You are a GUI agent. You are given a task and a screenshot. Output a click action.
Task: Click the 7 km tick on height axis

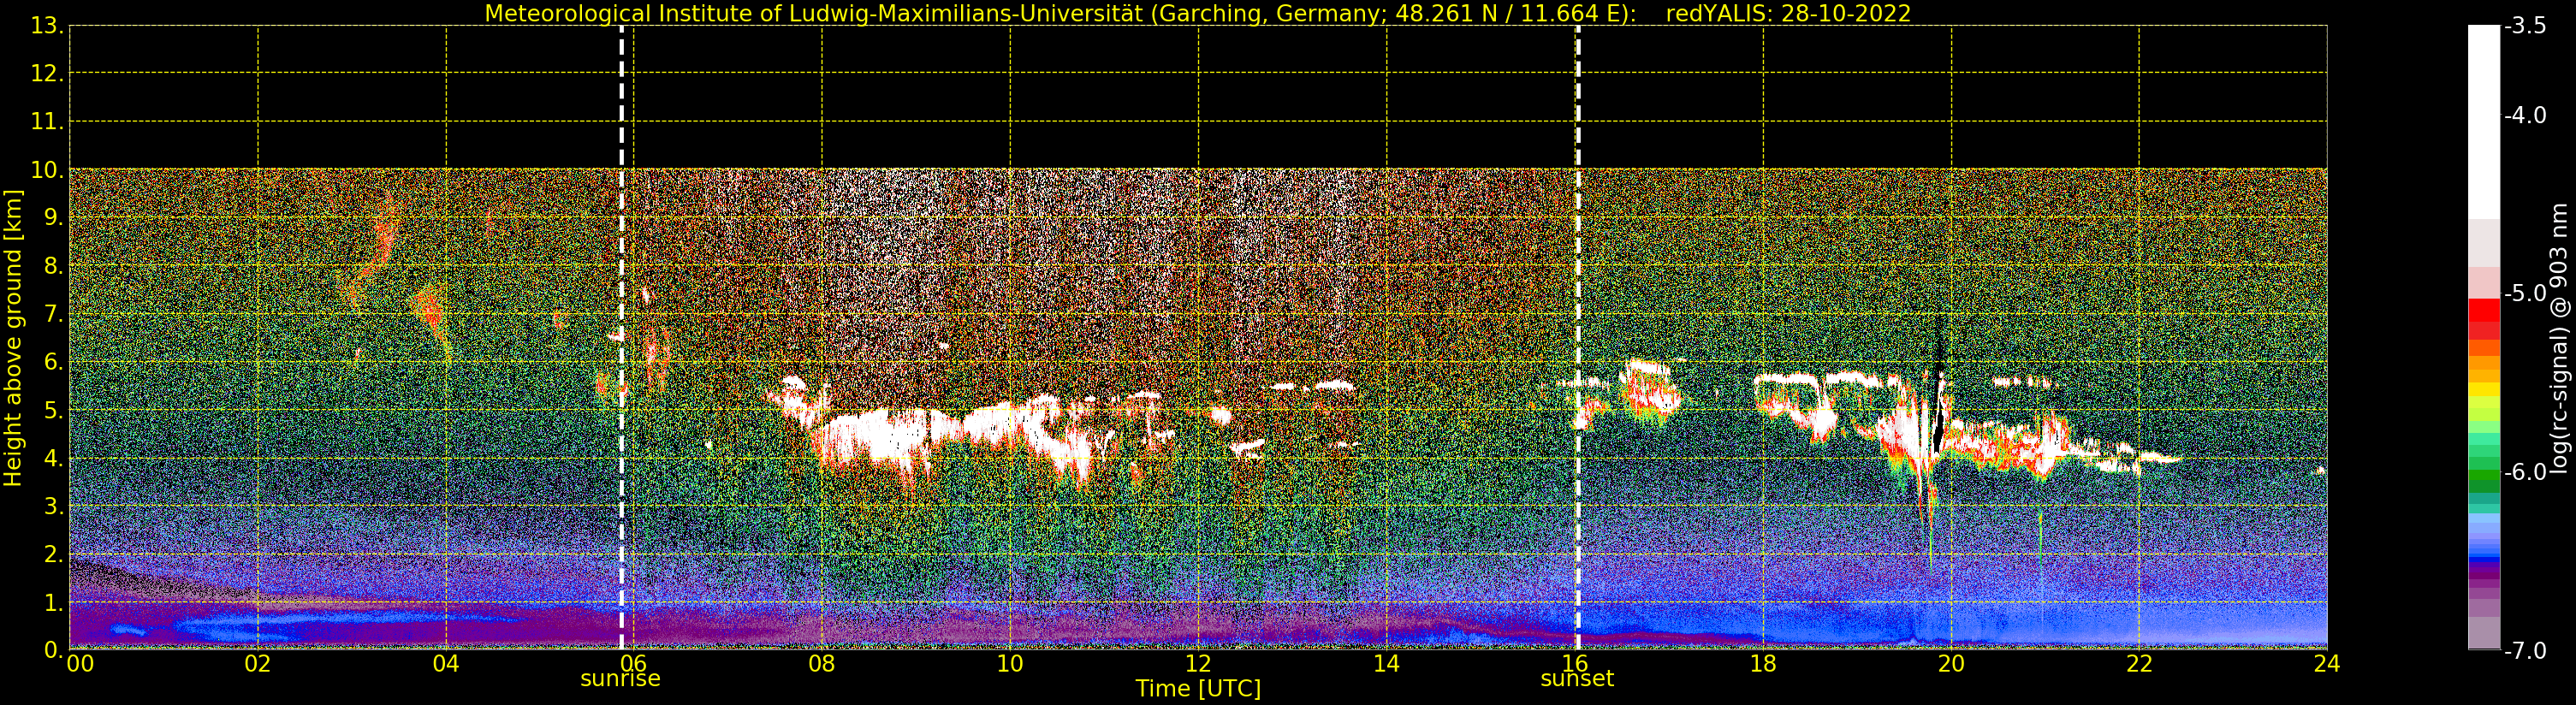click(52, 314)
